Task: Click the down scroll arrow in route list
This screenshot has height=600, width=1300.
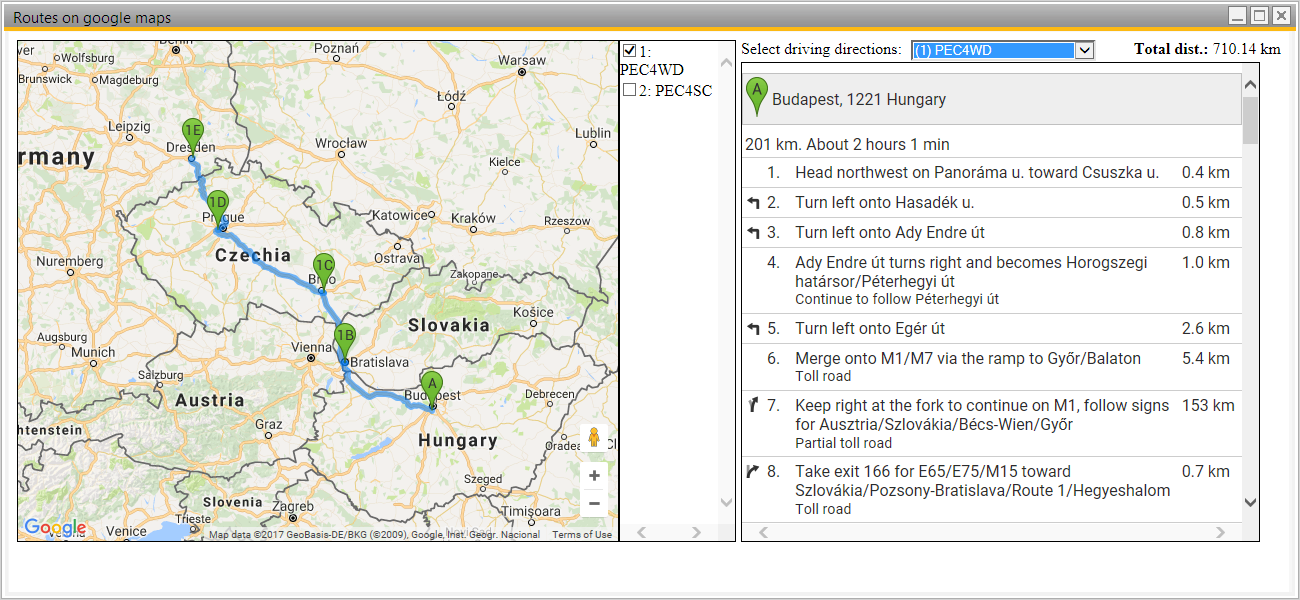Action: click(727, 504)
